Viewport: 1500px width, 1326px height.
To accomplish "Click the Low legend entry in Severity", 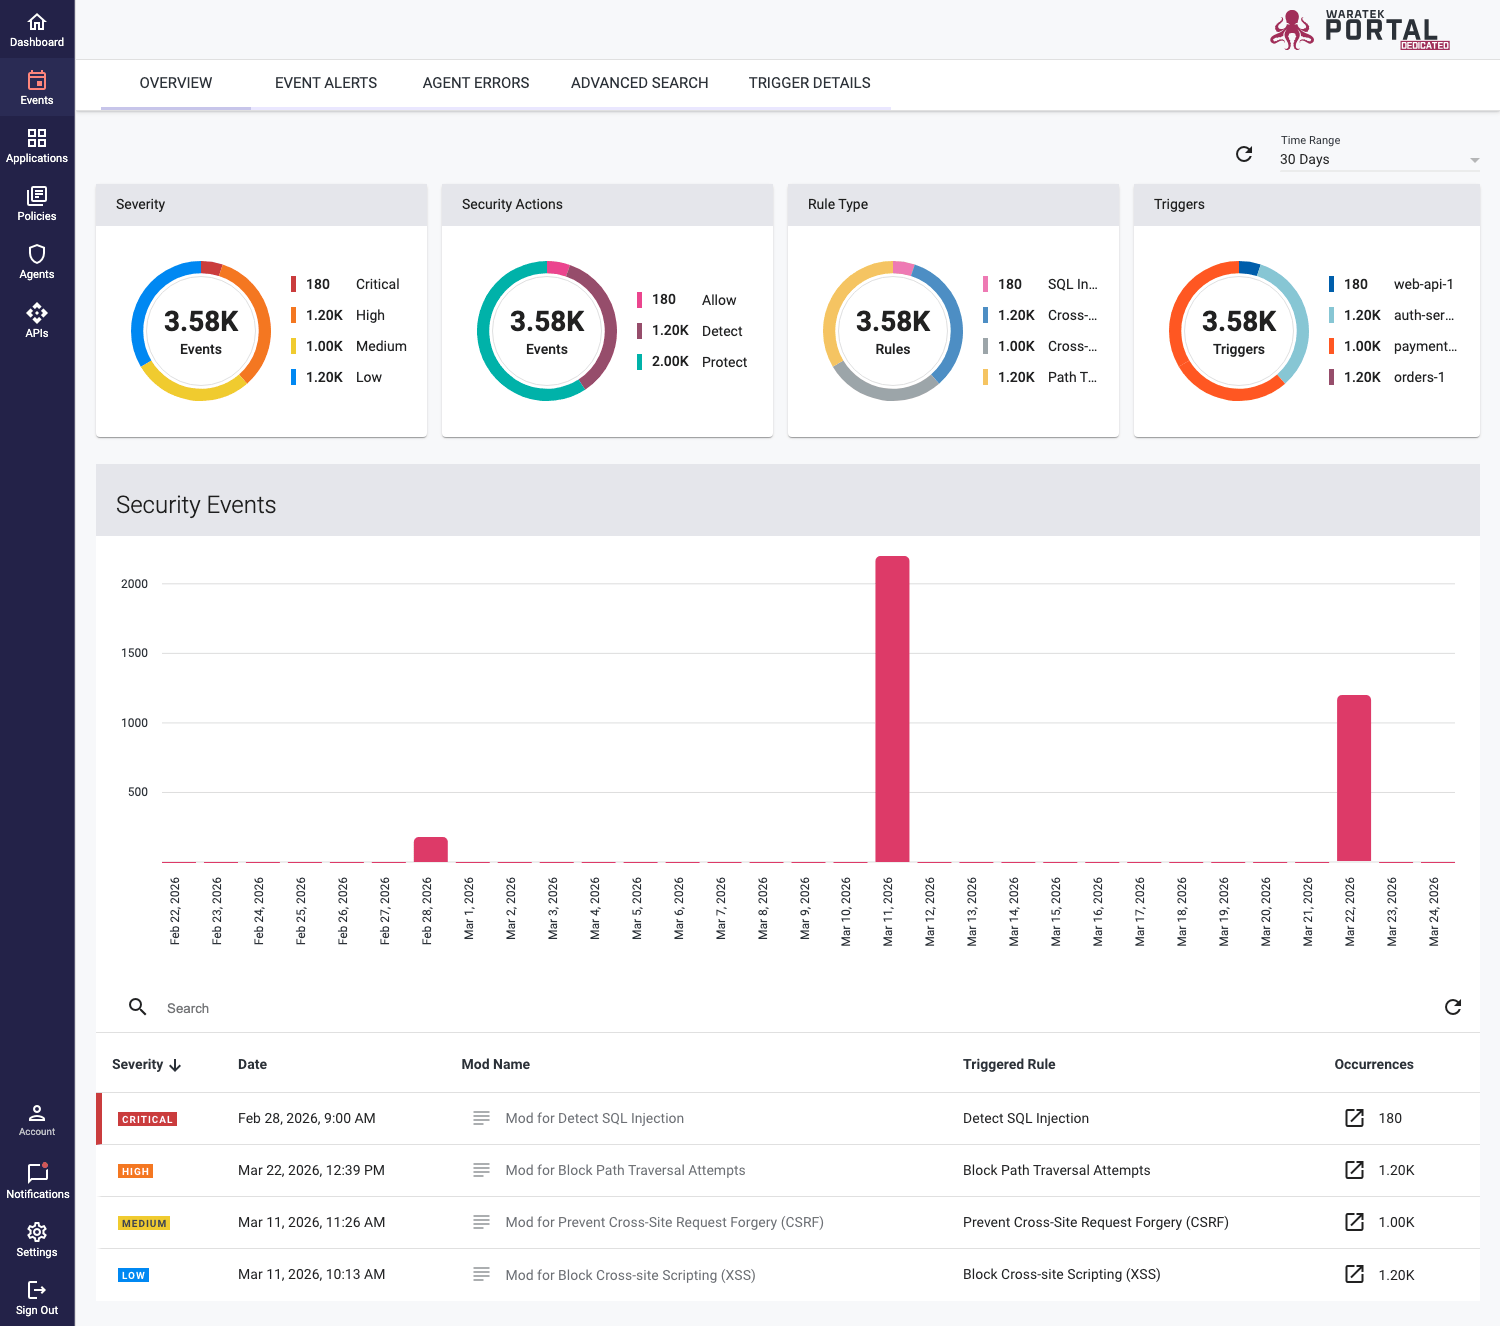I will click(337, 377).
